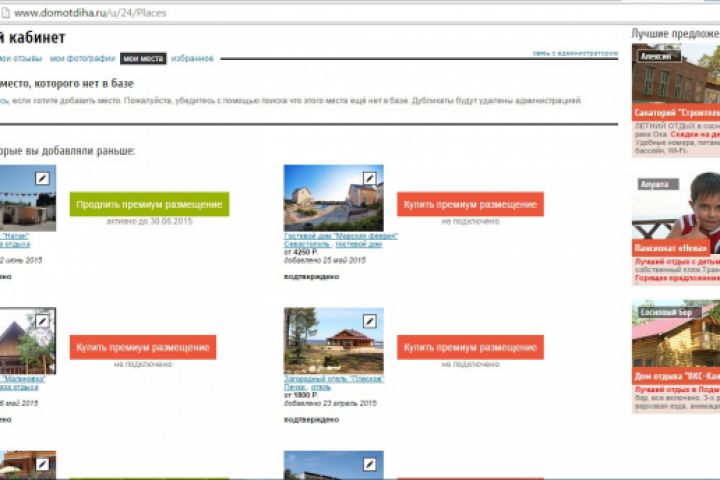
Task: Click "Купить премиум размещение" next to "Малиновка"
Action: point(143,347)
